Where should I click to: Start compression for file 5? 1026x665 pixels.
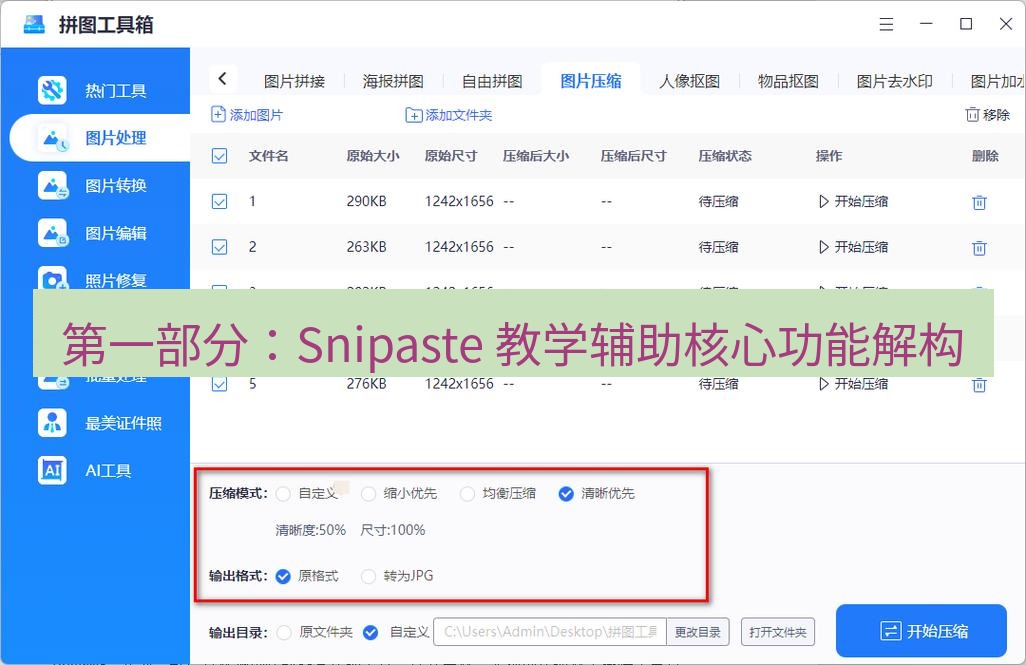(x=853, y=384)
